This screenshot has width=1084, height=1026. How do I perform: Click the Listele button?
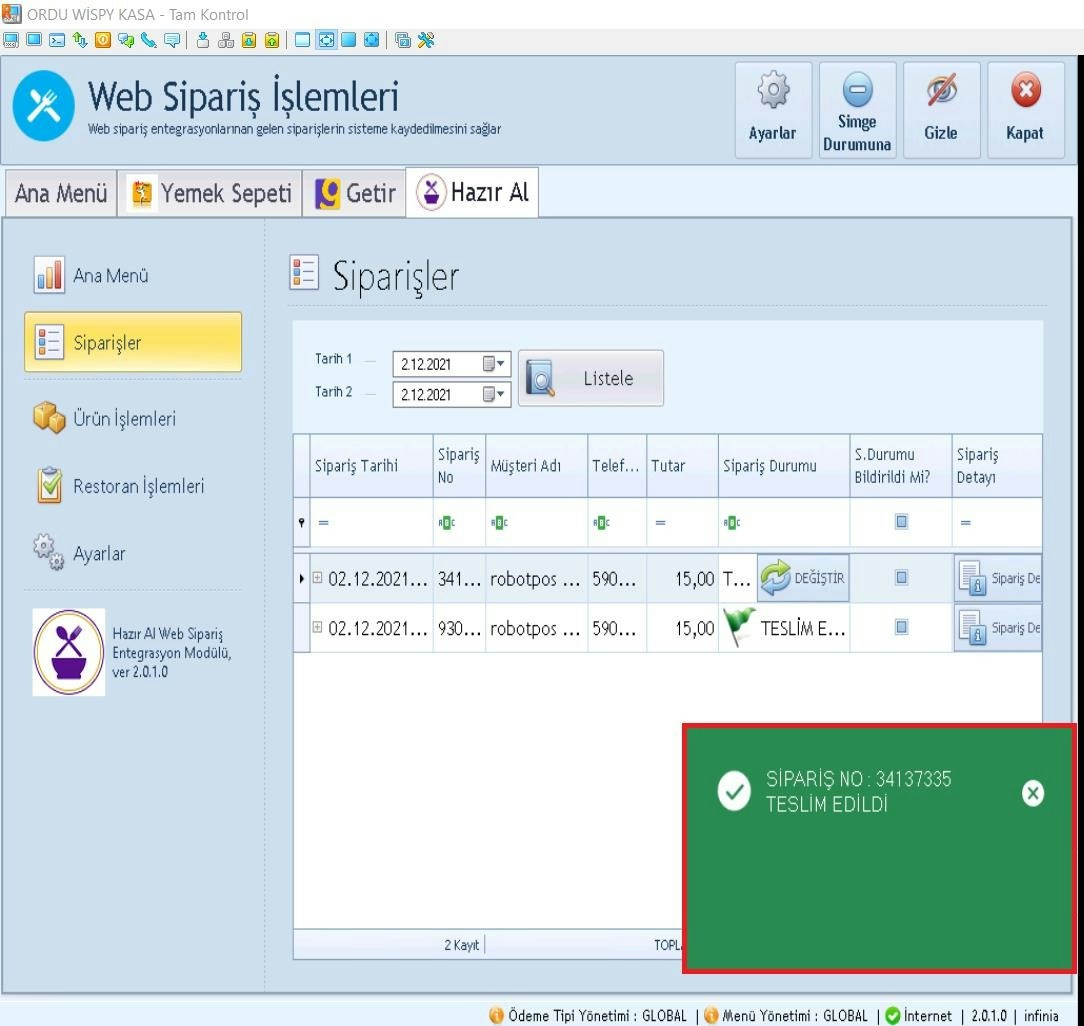(591, 378)
